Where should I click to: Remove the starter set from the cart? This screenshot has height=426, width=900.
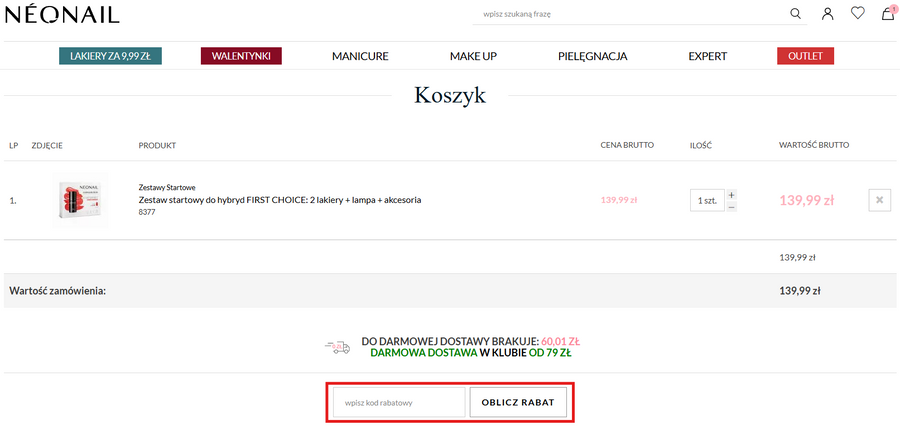[879, 200]
